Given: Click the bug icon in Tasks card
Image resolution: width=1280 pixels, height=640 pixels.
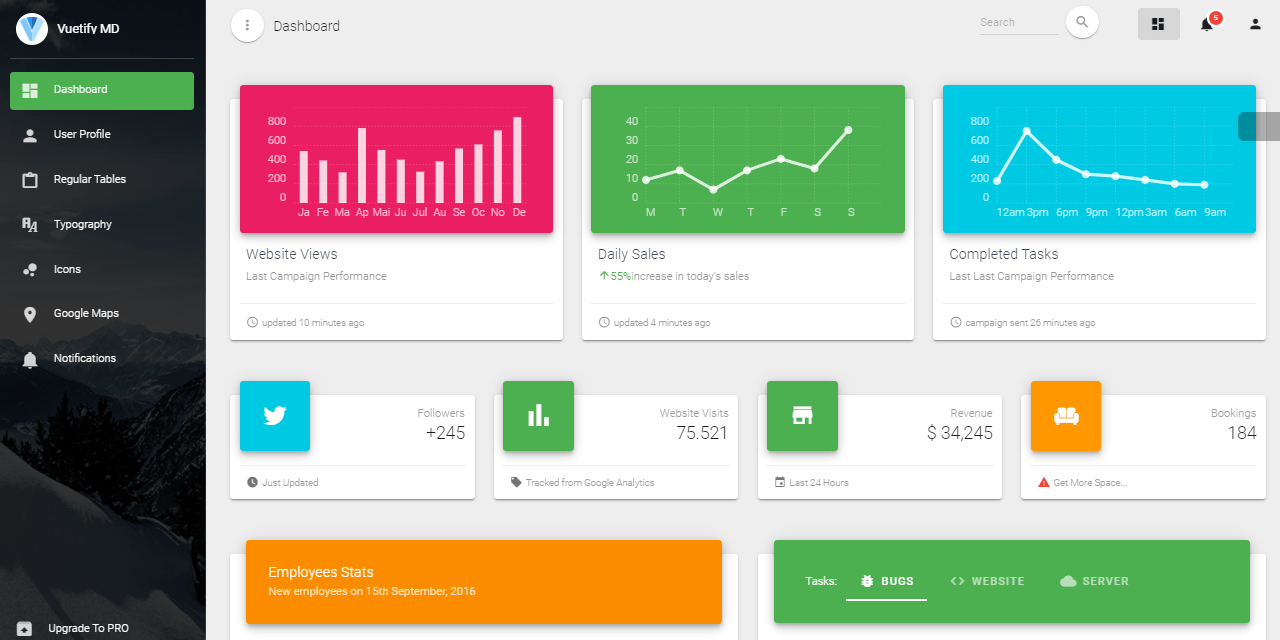Looking at the screenshot, I should tap(866, 580).
